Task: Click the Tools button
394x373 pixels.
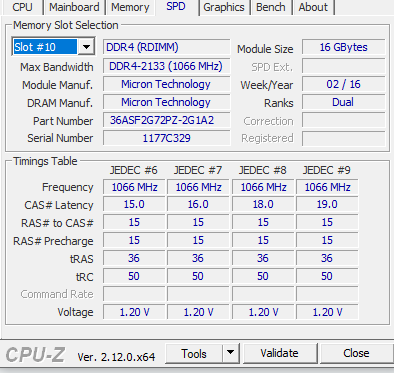Action: click(194, 353)
